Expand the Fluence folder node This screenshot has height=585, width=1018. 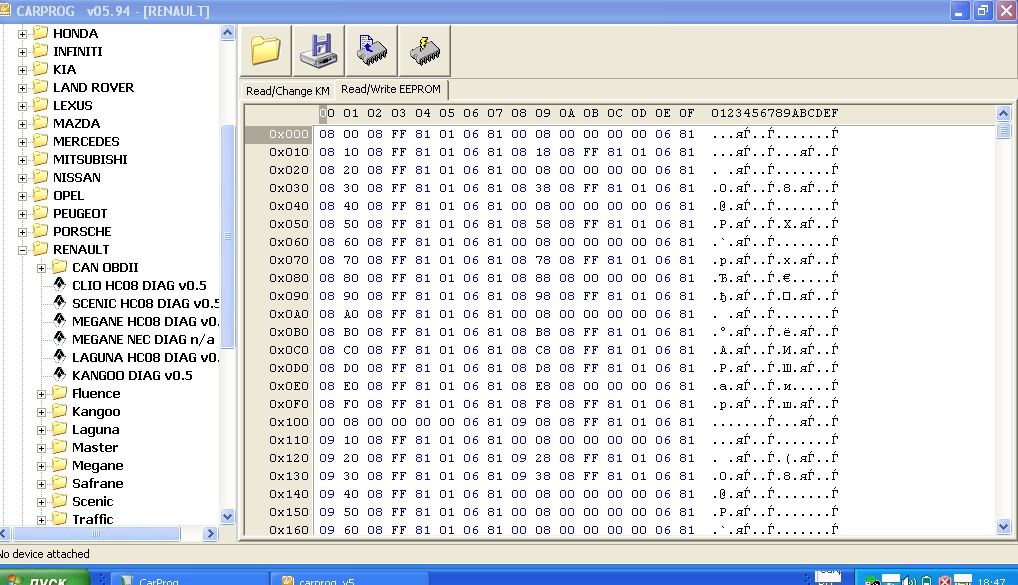42,394
